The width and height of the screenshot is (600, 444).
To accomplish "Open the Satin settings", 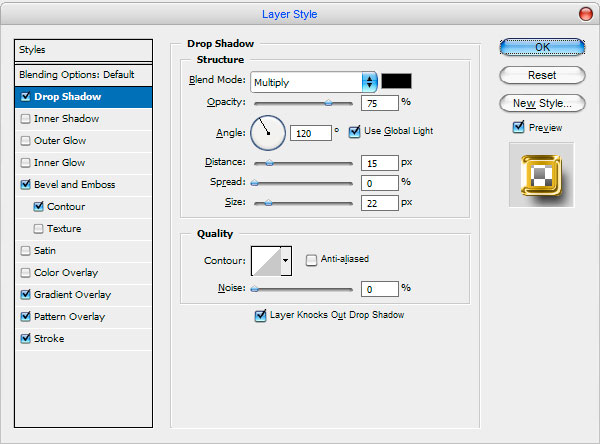I will click(x=45, y=251).
